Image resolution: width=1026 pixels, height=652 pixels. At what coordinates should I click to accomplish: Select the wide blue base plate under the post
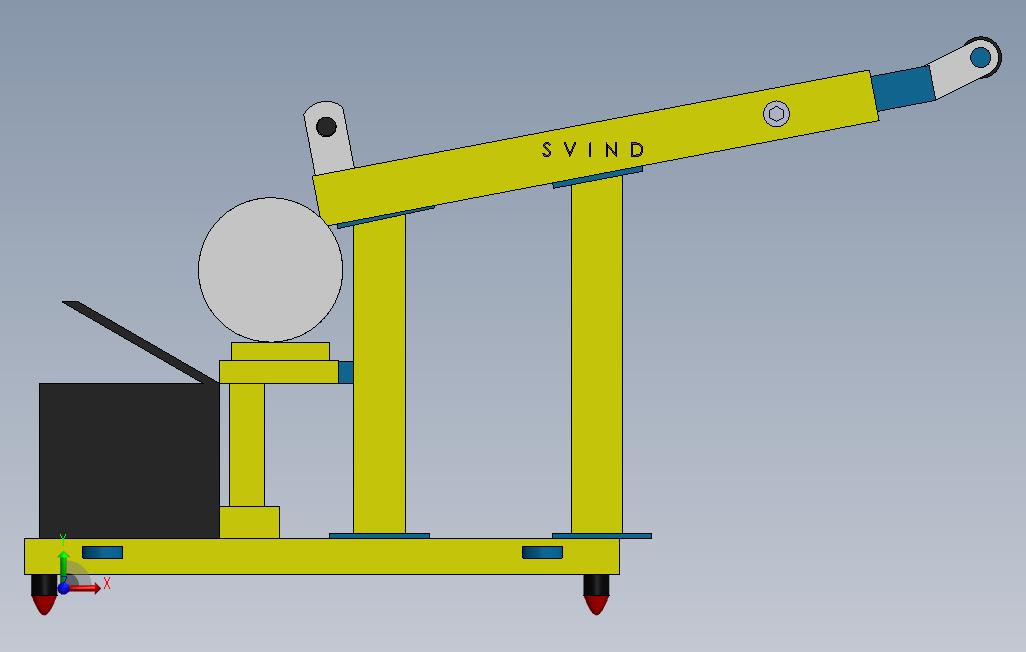602,535
